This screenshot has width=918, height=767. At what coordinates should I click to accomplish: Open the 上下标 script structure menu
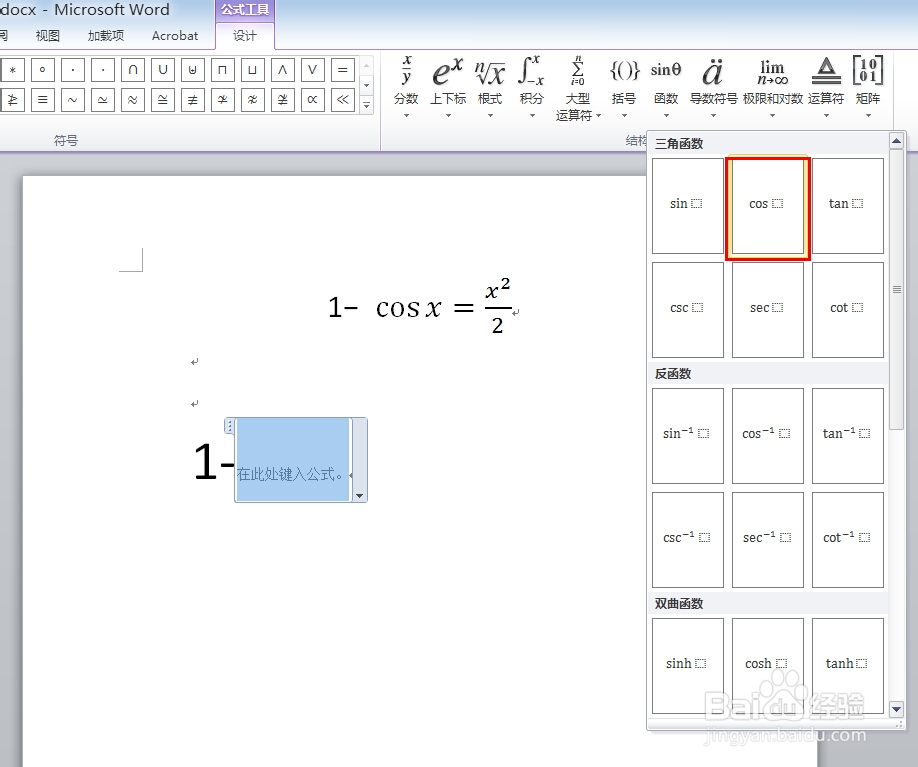click(x=448, y=87)
